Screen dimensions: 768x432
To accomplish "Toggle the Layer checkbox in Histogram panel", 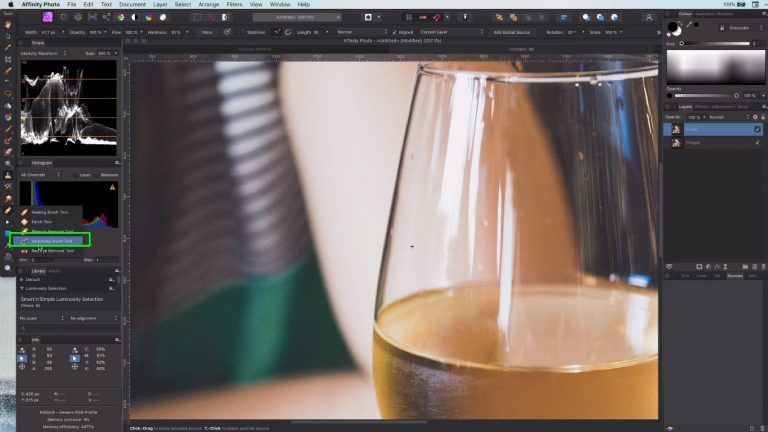I will pos(75,175).
